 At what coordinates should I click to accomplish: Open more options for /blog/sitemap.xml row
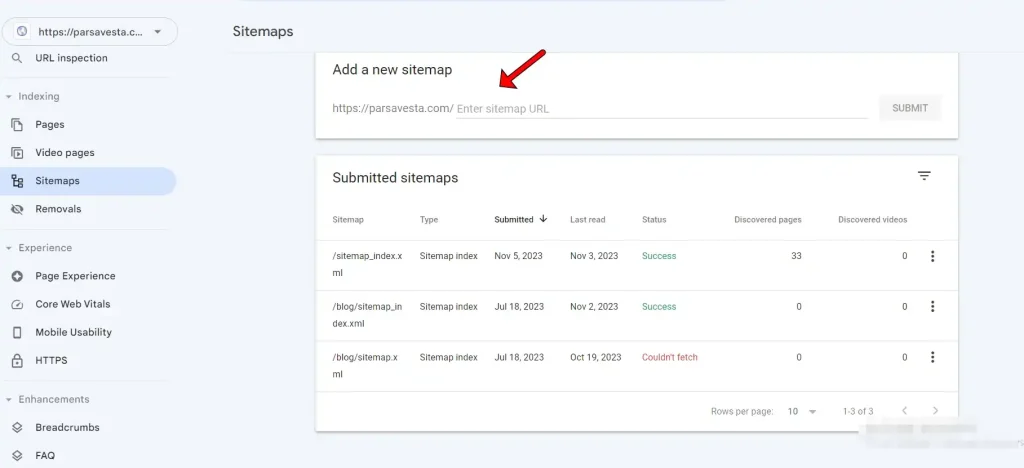click(x=933, y=357)
